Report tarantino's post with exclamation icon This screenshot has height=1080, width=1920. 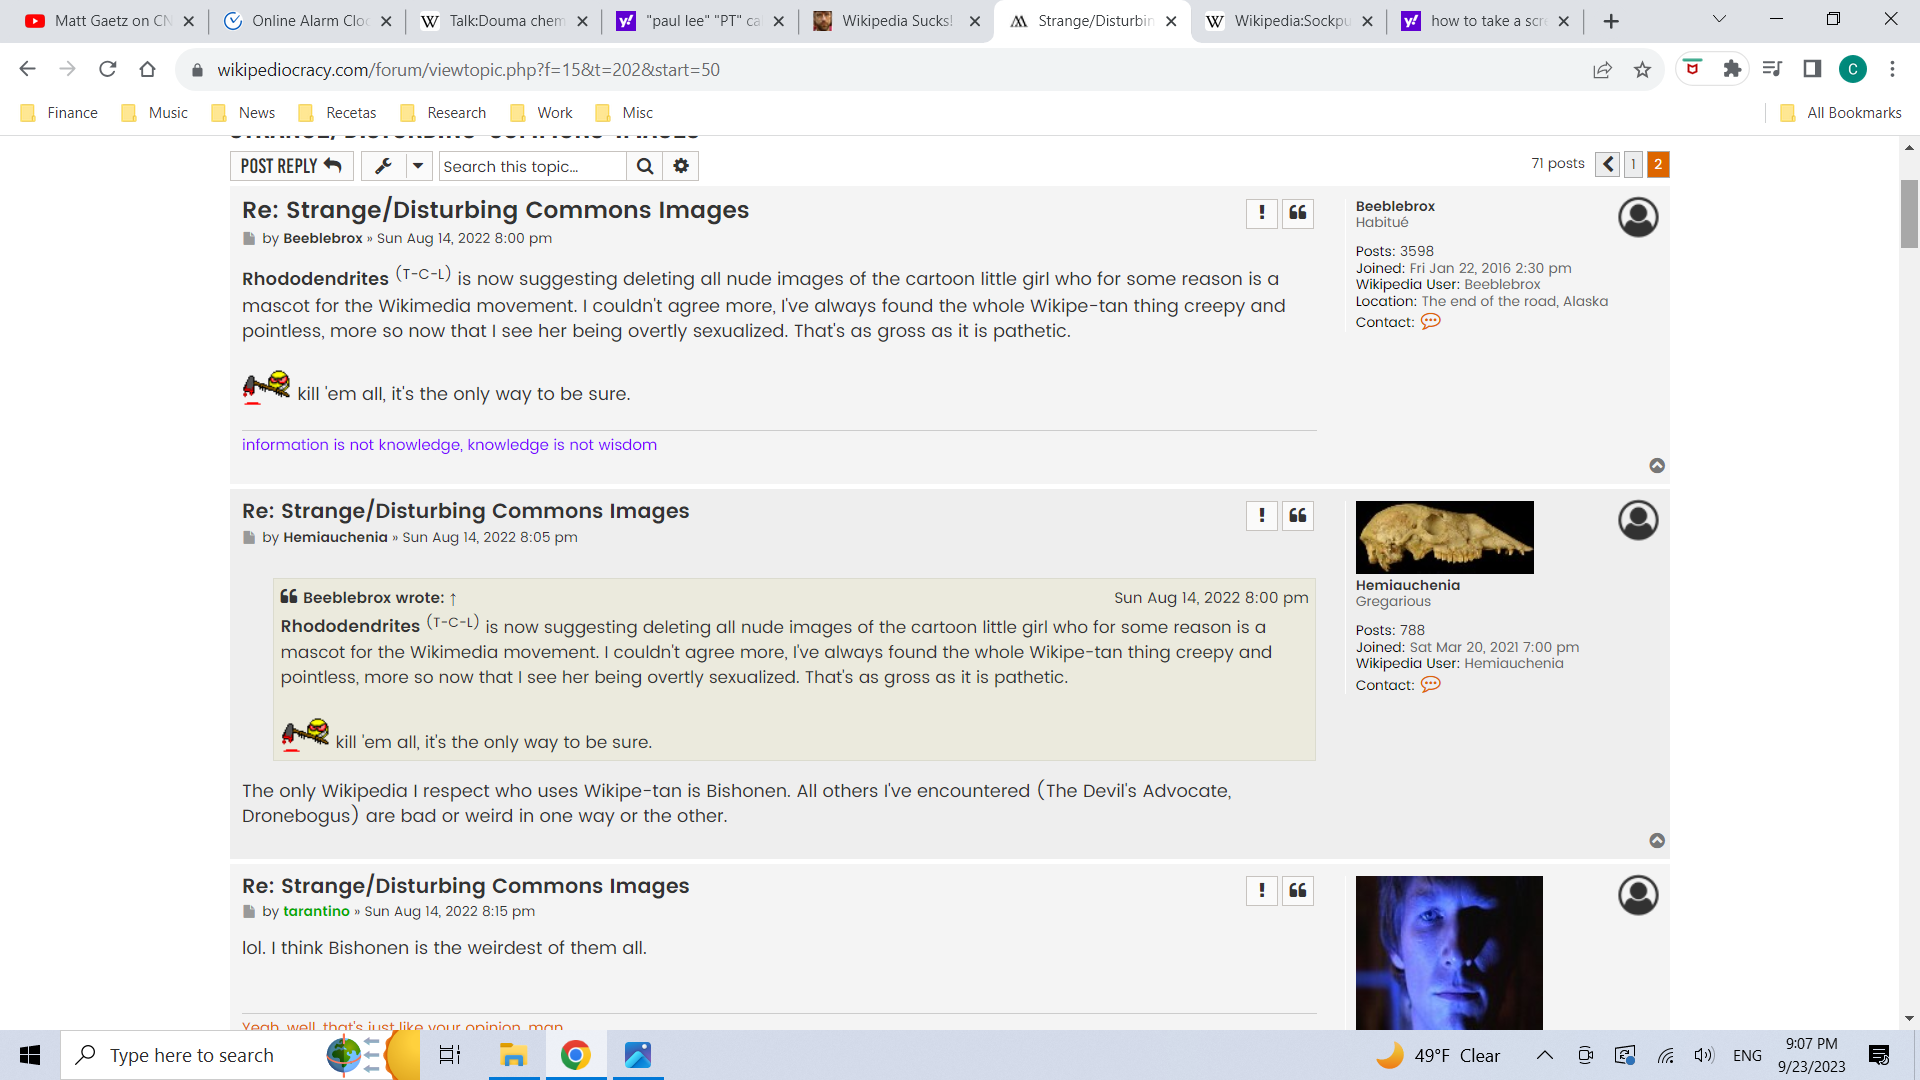1262,890
